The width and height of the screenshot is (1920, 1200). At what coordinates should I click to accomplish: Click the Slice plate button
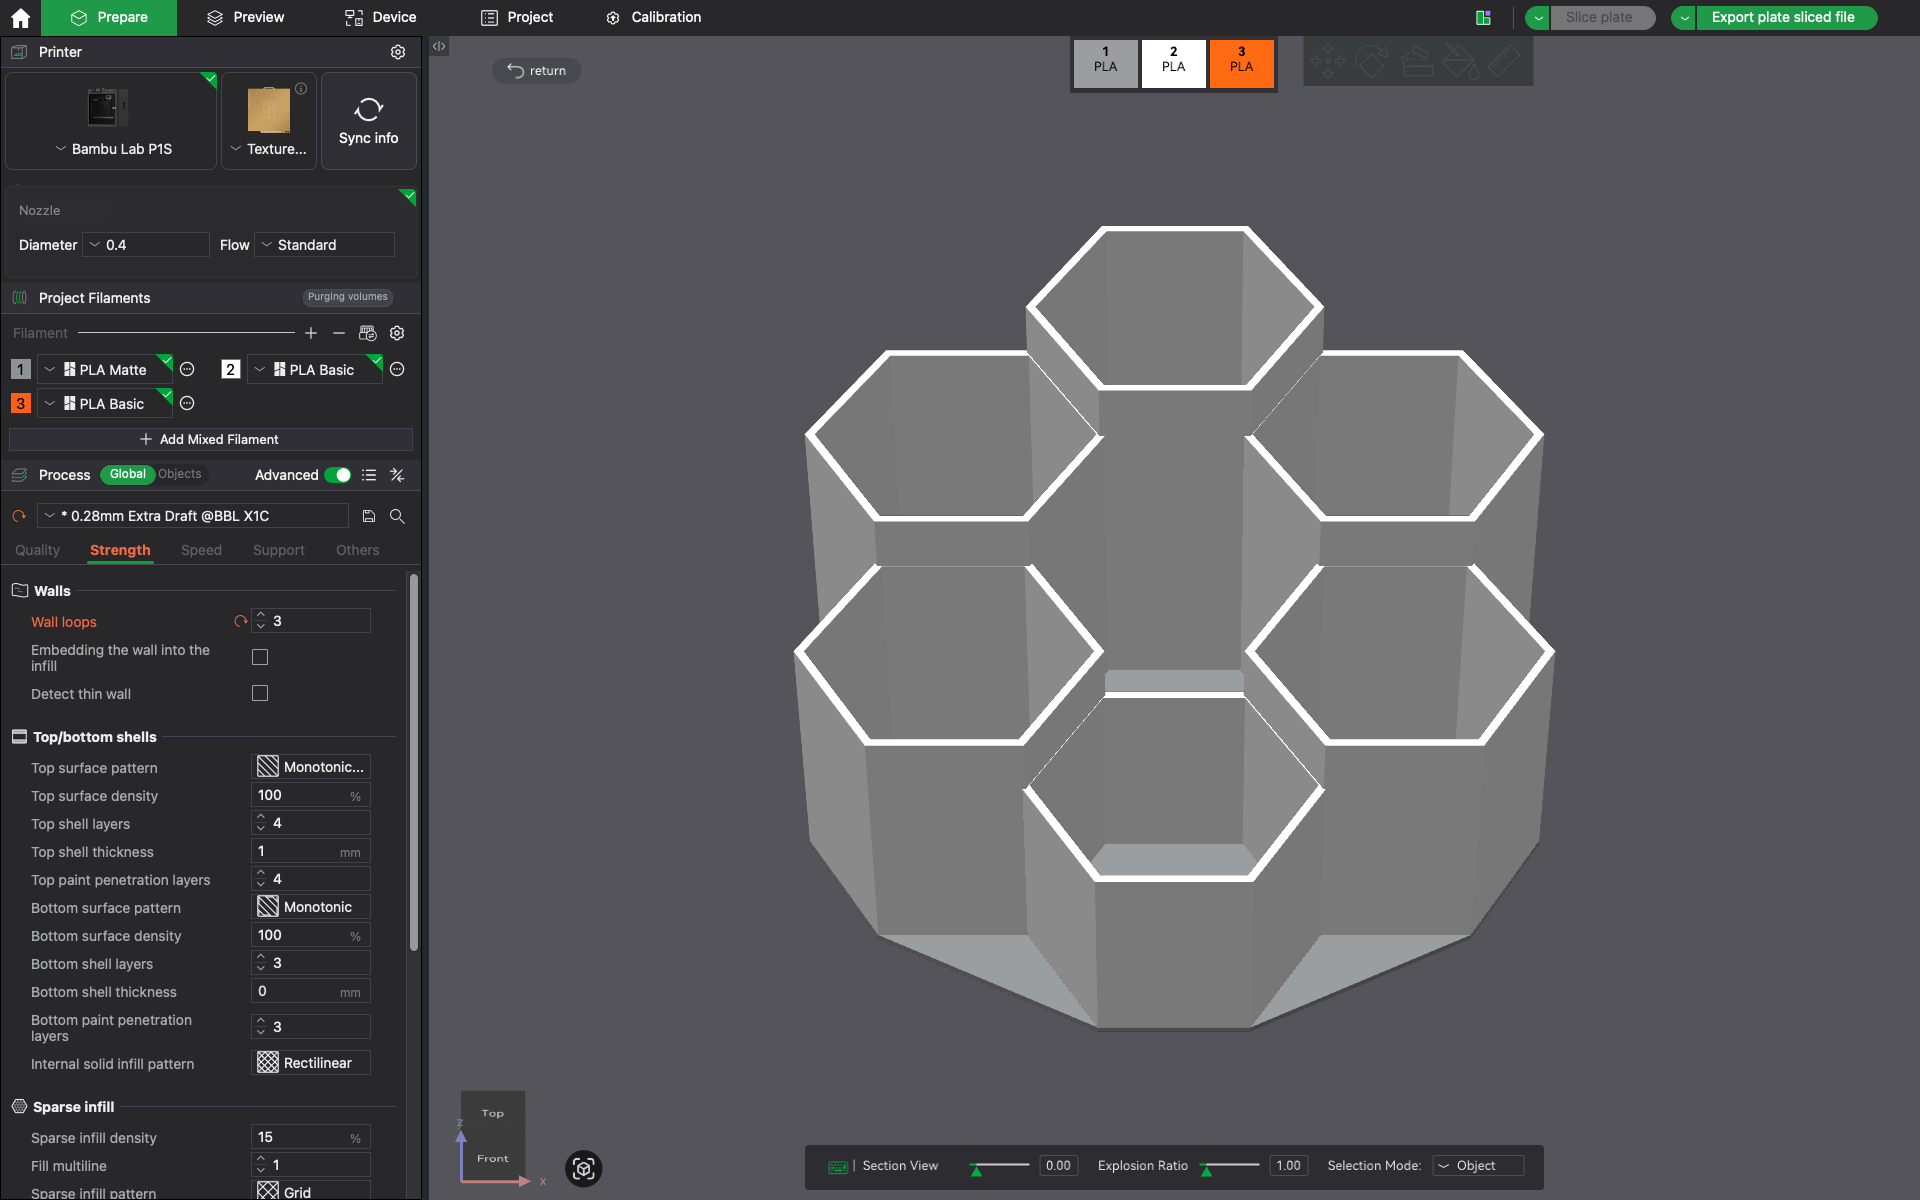[x=1601, y=18]
